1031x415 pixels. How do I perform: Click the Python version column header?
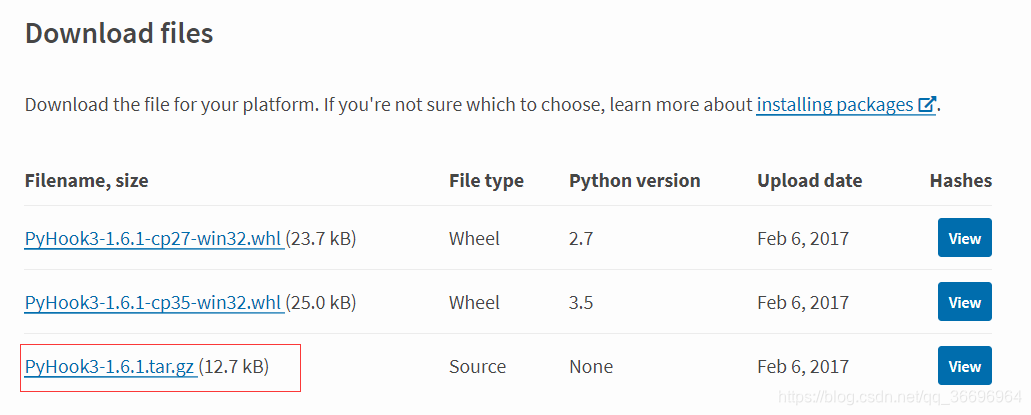[x=635, y=180]
